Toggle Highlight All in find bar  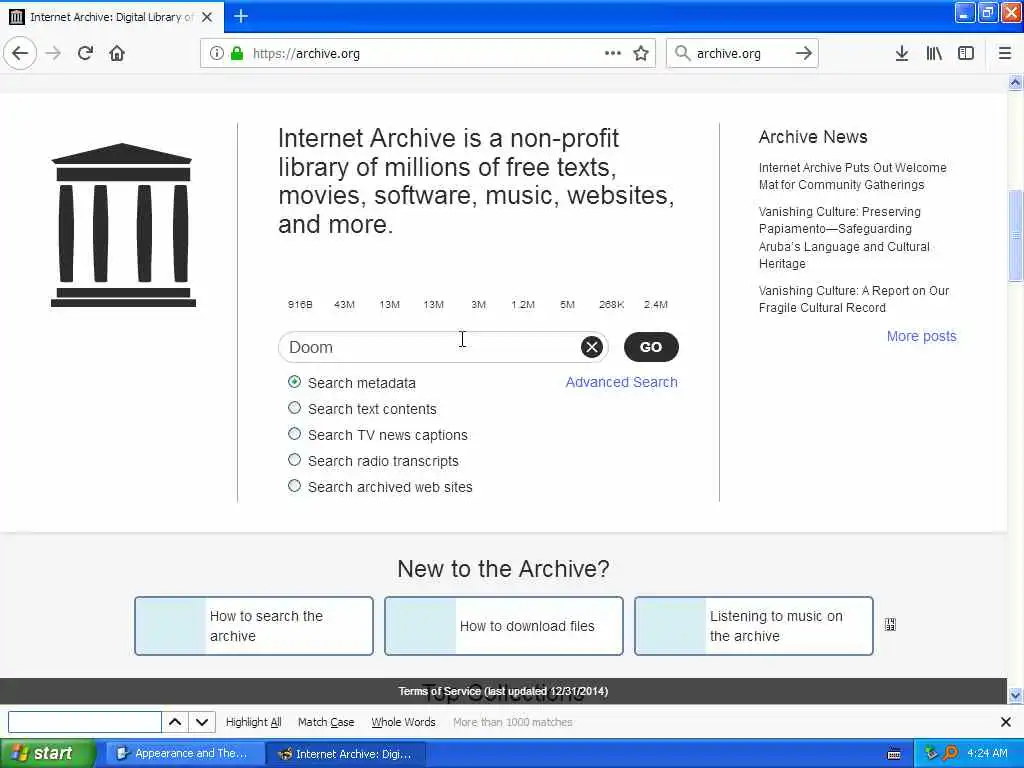coord(253,722)
